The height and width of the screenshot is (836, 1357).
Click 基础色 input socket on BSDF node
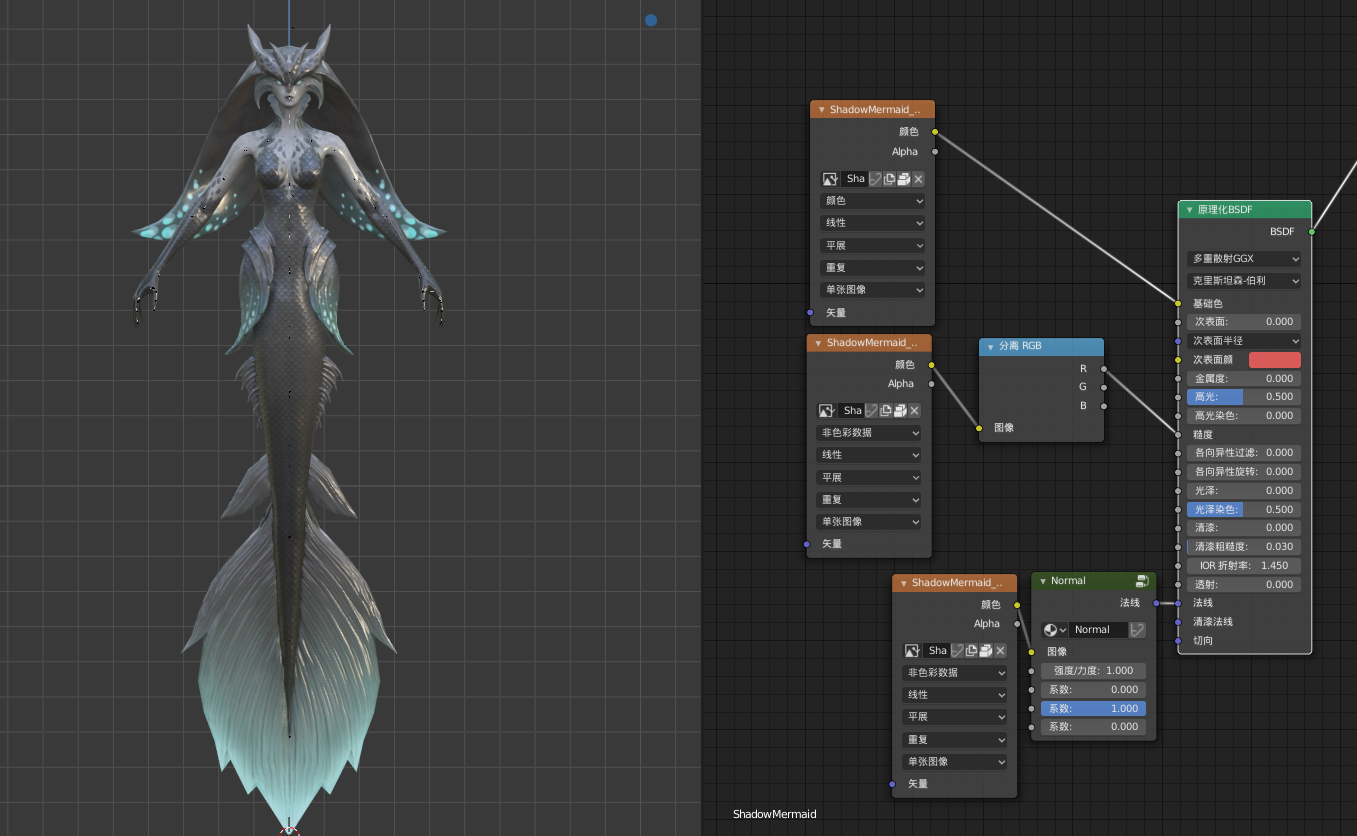click(1178, 303)
